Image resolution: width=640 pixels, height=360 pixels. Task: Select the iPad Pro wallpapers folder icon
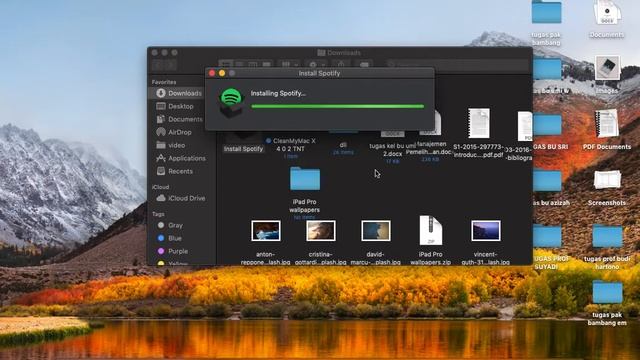(305, 179)
